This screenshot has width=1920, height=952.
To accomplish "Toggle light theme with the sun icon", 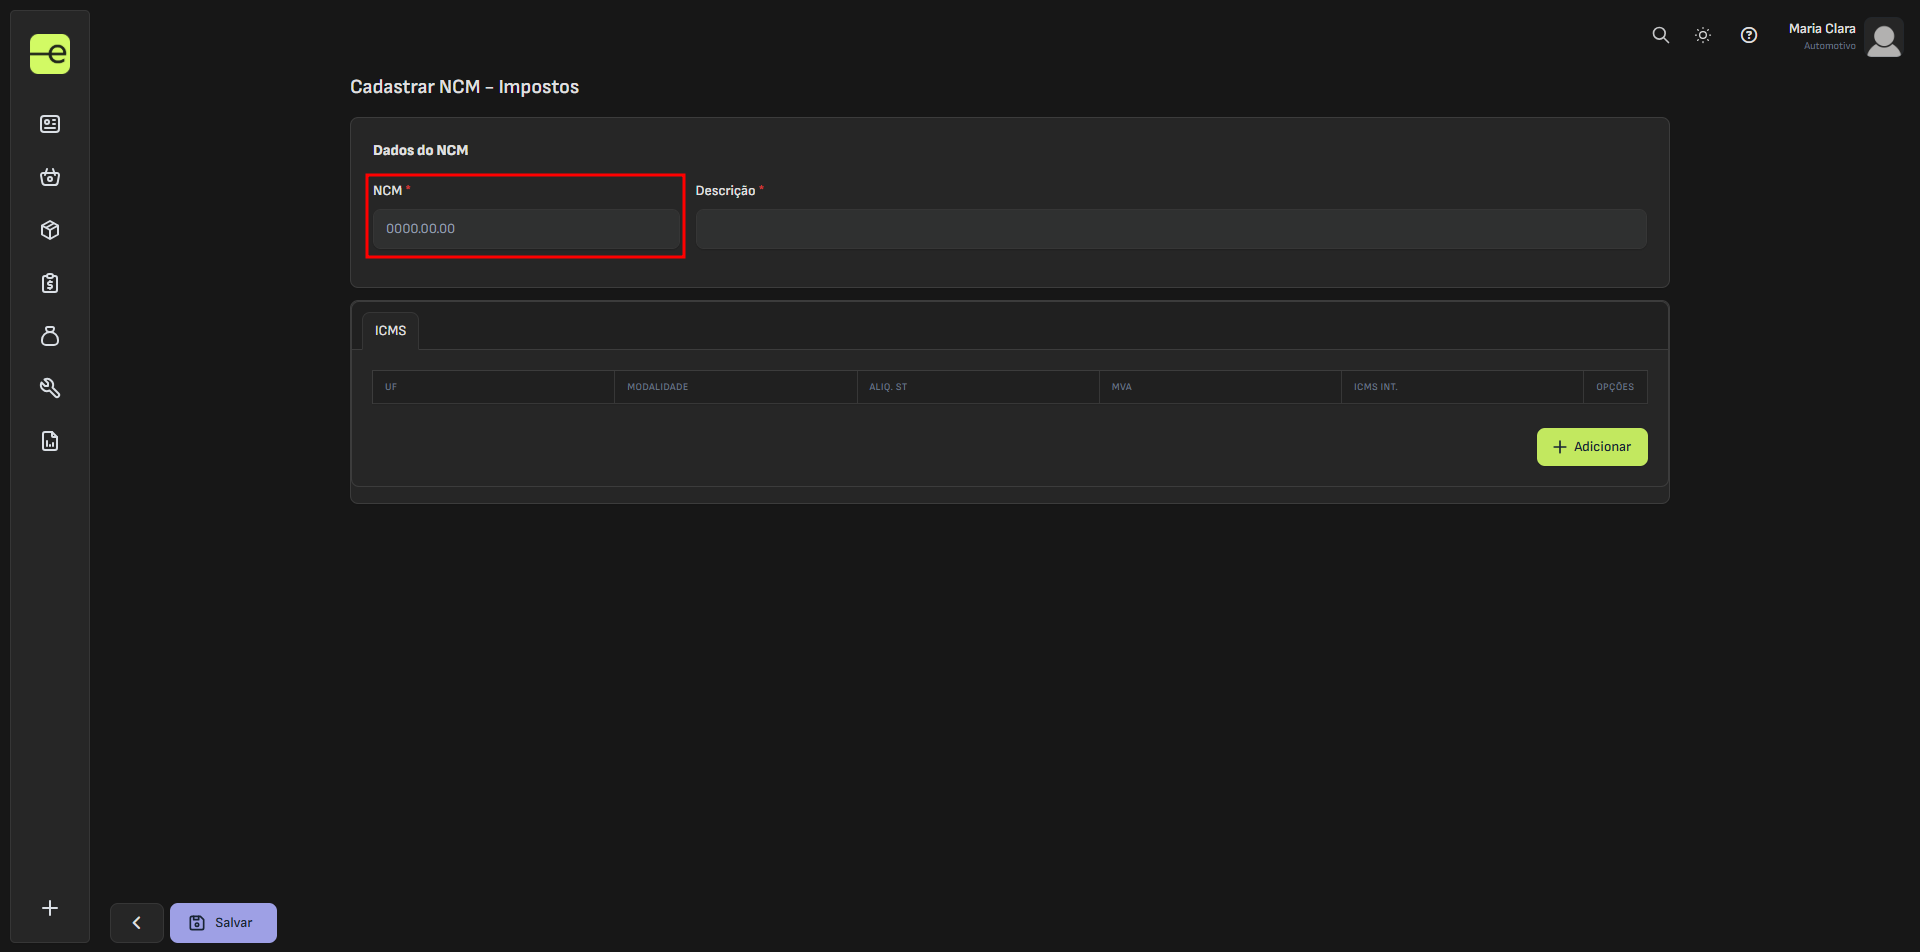I will [x=1703, y=35].
